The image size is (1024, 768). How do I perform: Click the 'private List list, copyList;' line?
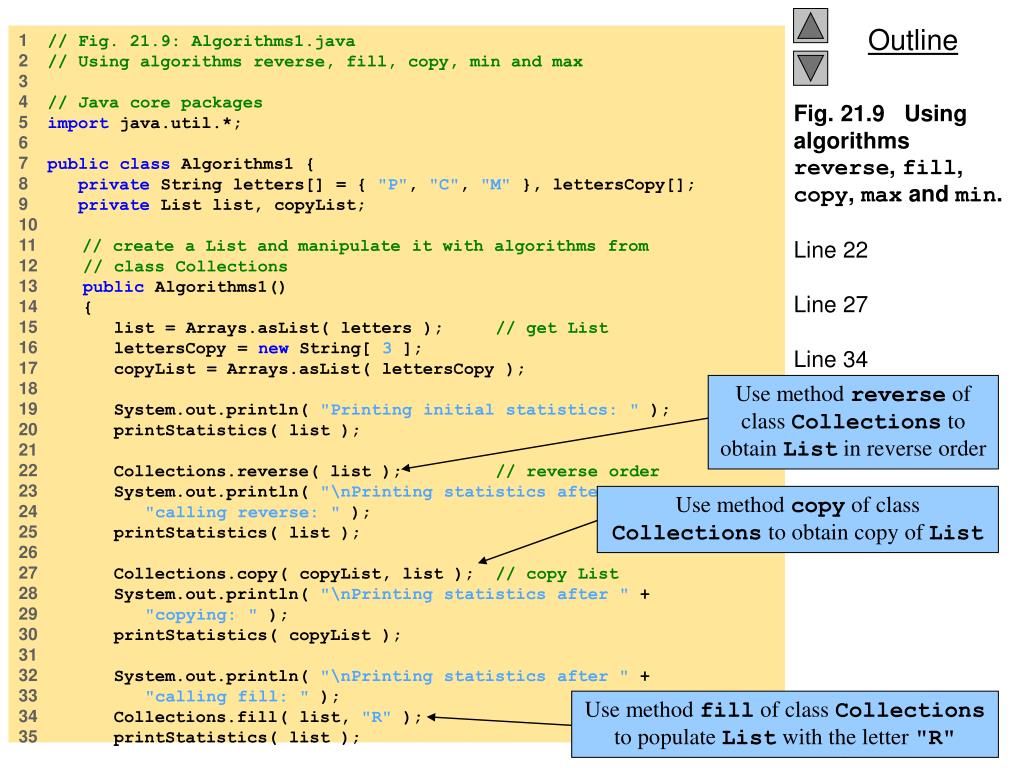click(221, 205)
